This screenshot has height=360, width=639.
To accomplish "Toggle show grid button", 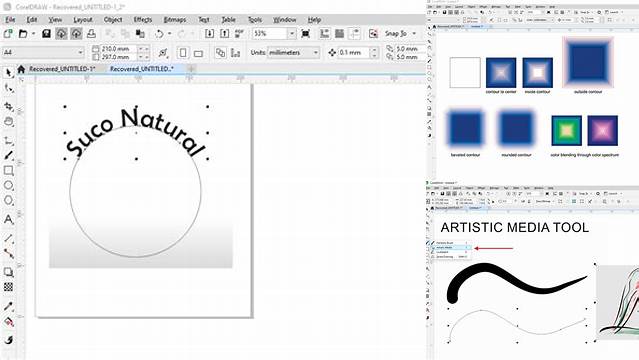I will (x=339, y=33).
